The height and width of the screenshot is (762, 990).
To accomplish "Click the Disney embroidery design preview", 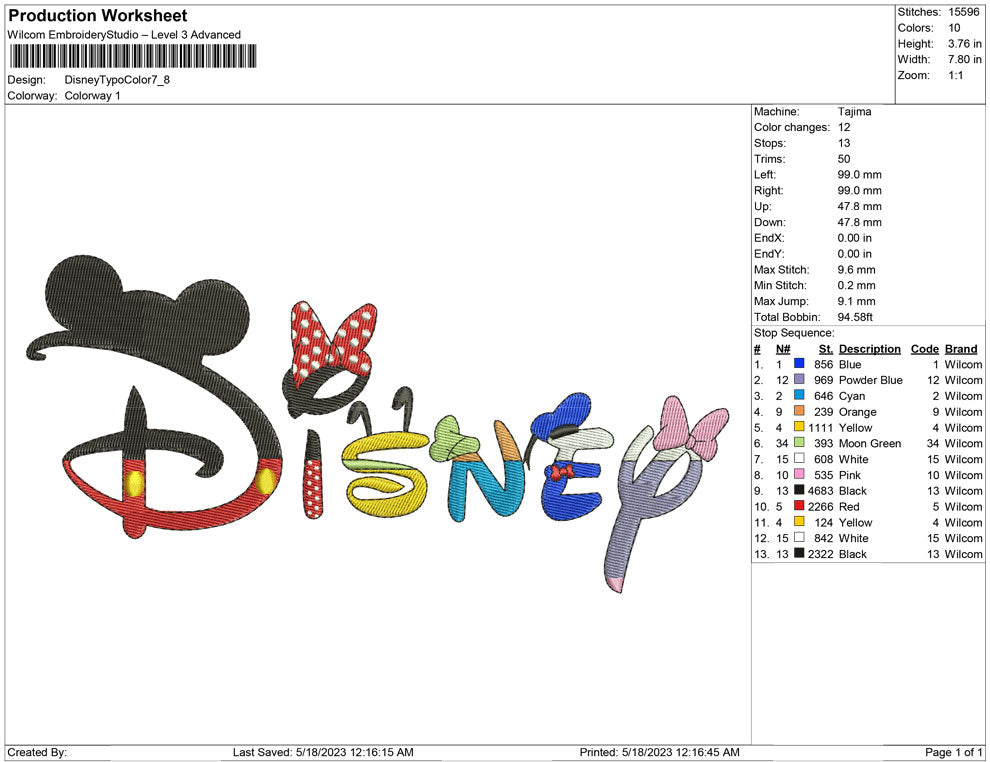I will [x=378, y=424].
